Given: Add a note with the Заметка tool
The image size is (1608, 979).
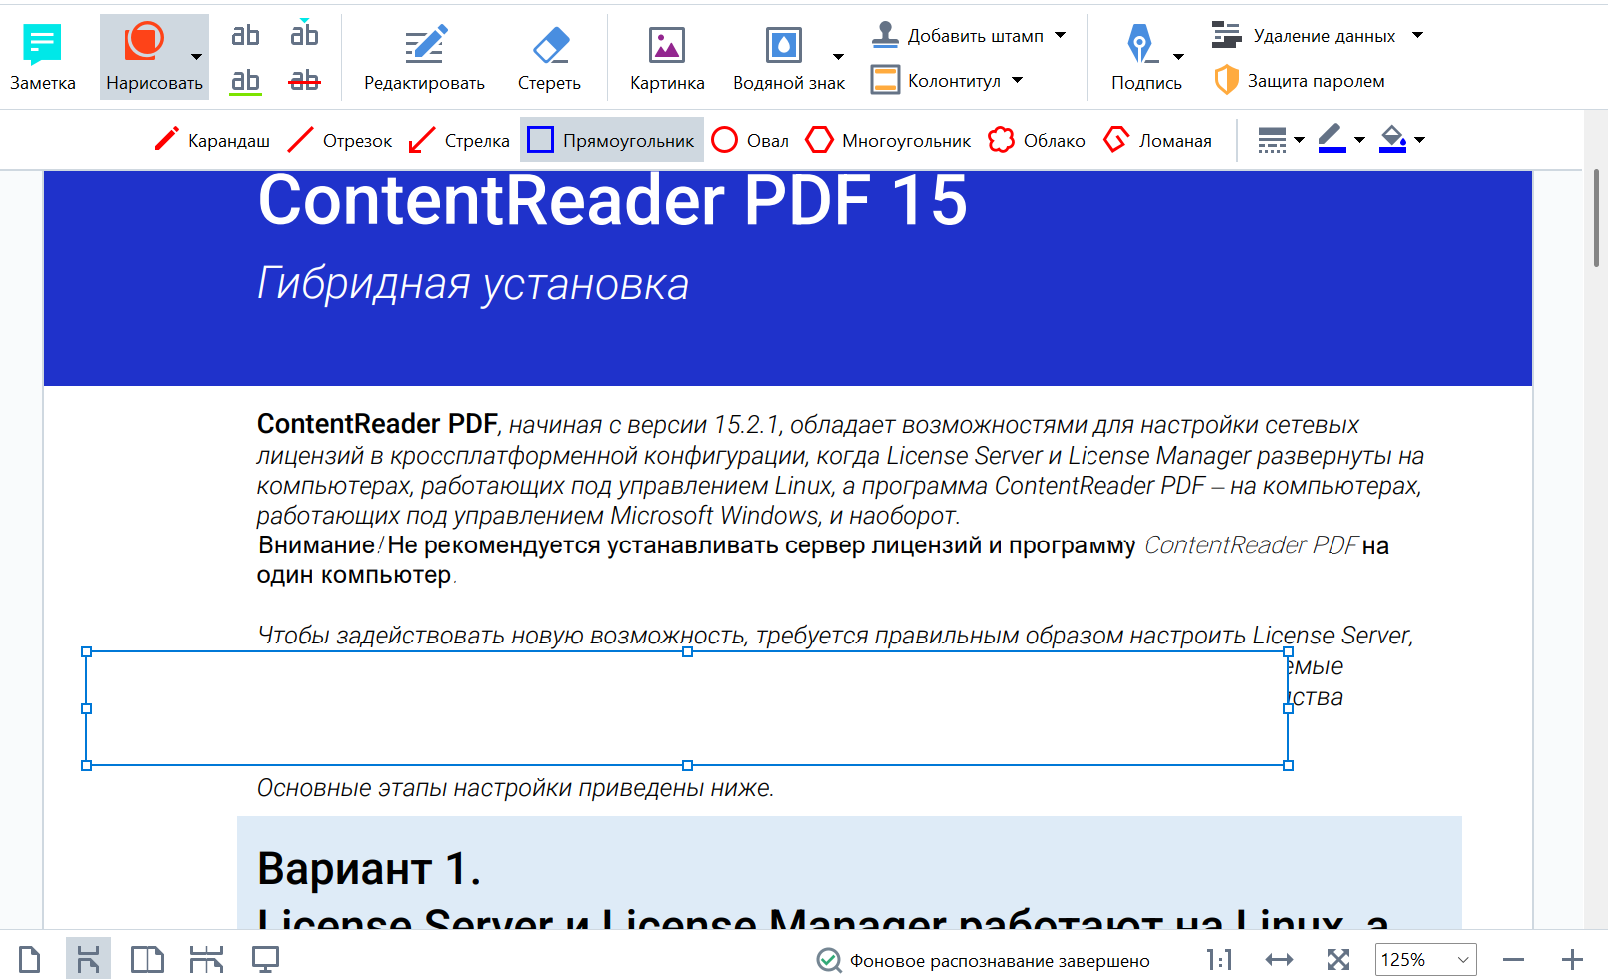Looking at the screenshot, I should click(42, 58).
